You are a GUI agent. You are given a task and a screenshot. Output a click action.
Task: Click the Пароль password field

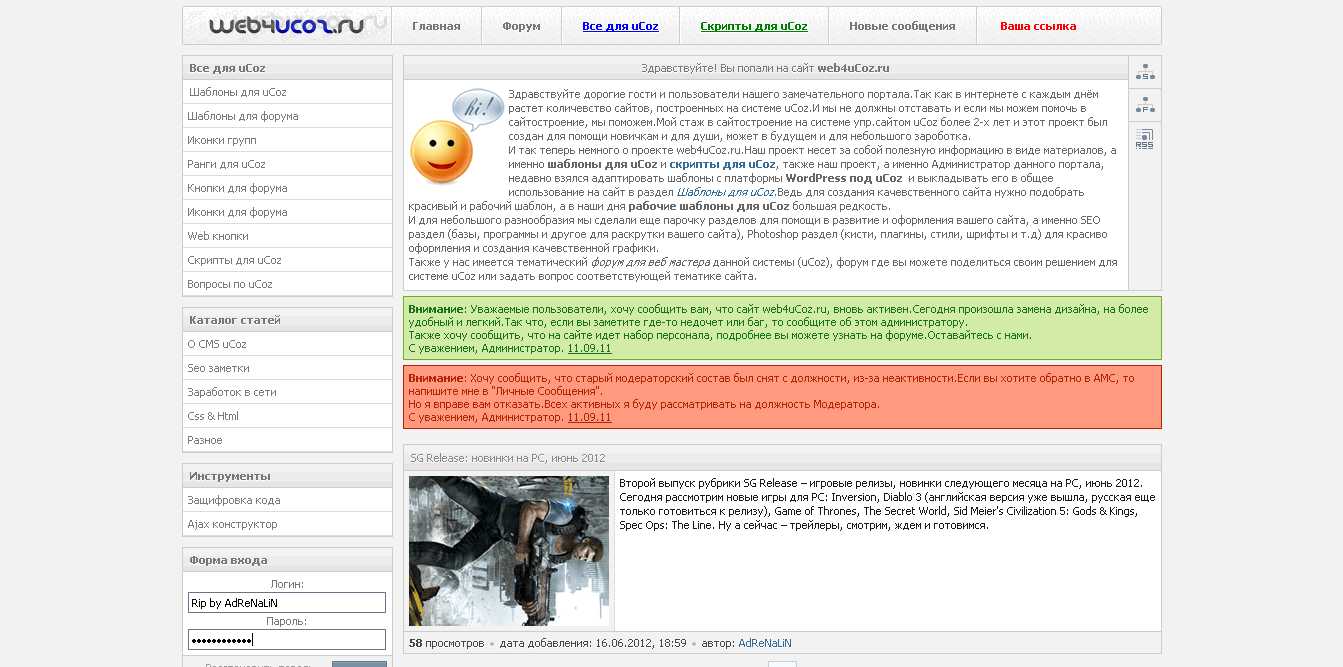tap(286, 638)
